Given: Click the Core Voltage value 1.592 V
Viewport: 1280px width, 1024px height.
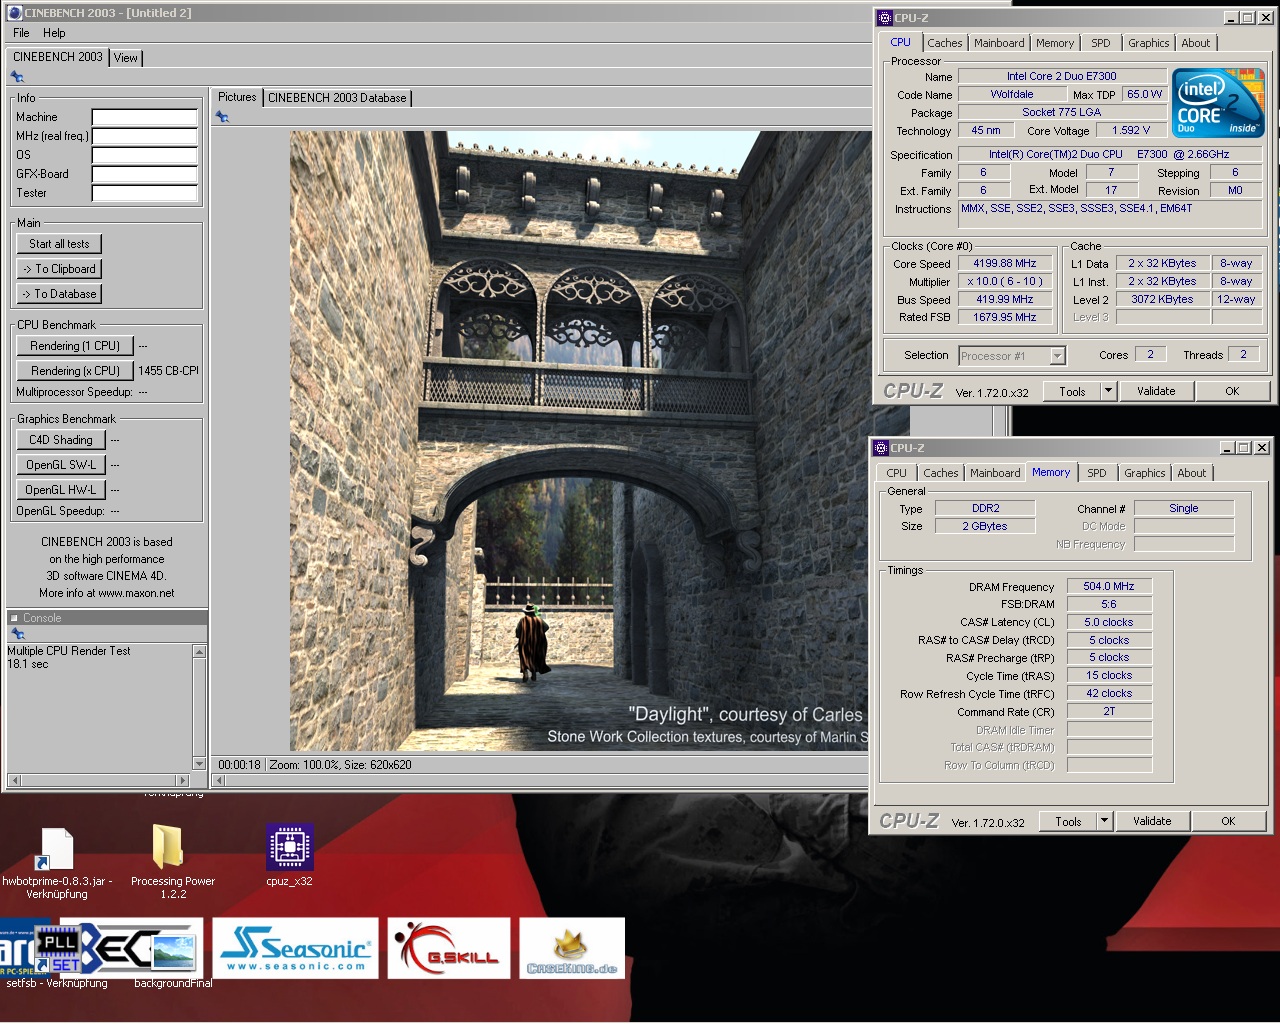Looking at the screenshot, I should pos(1131,130).
